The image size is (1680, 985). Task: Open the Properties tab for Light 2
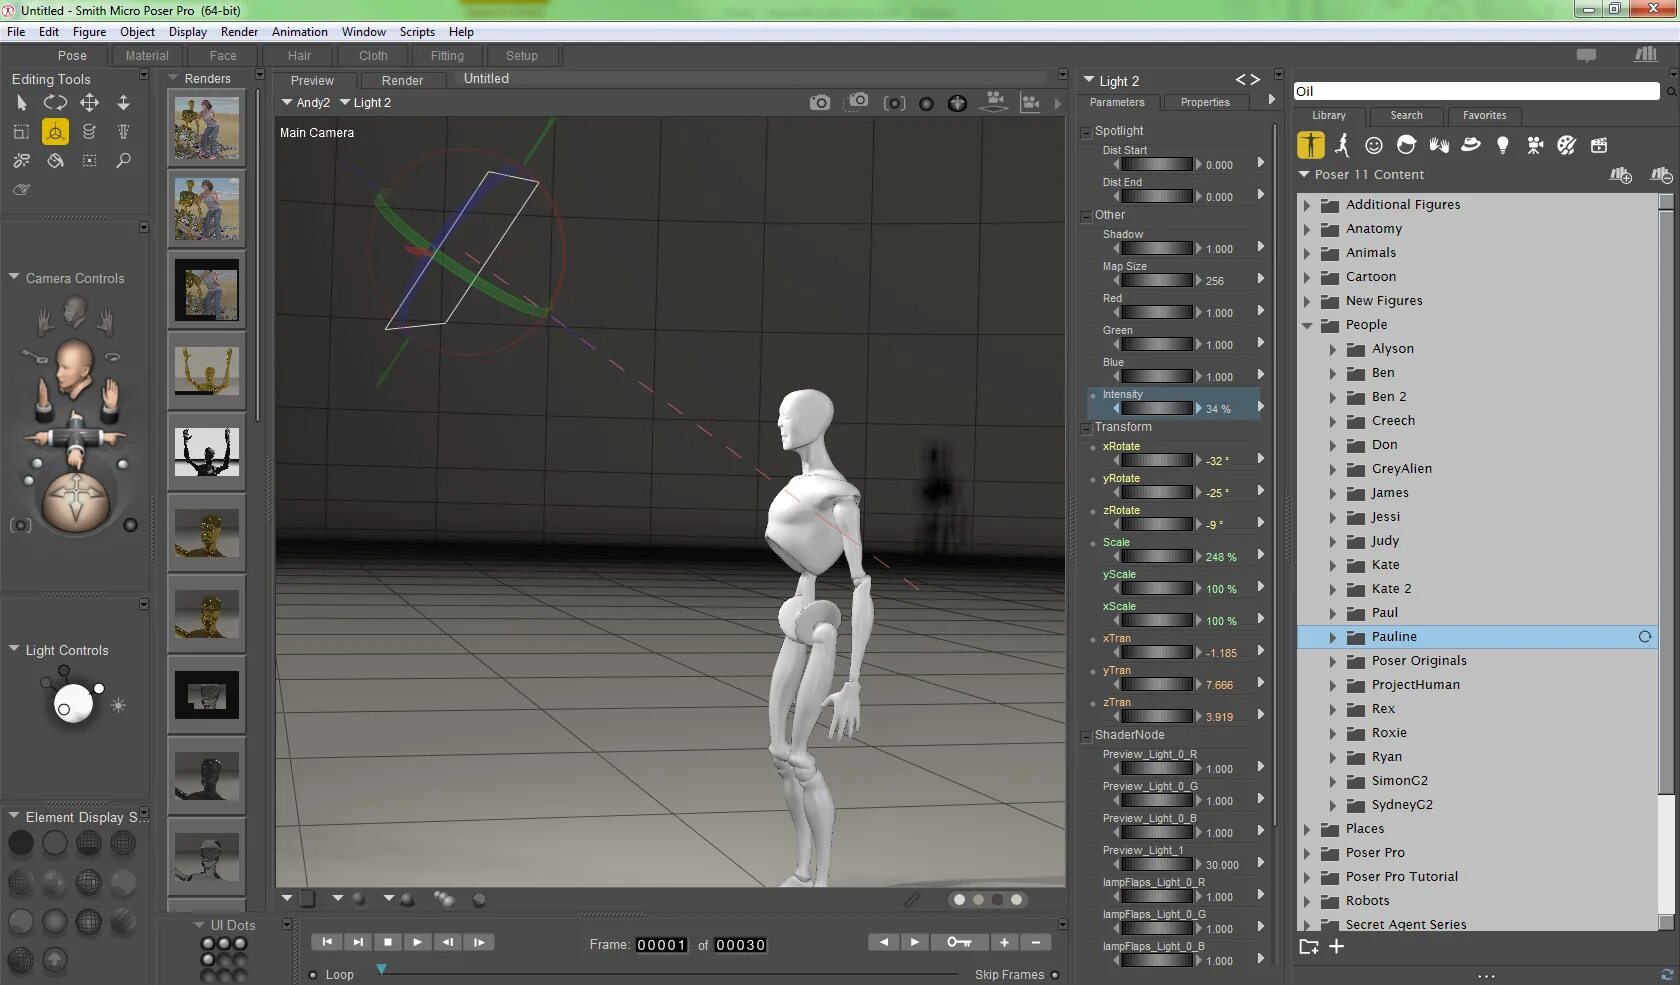(1205, 102)
